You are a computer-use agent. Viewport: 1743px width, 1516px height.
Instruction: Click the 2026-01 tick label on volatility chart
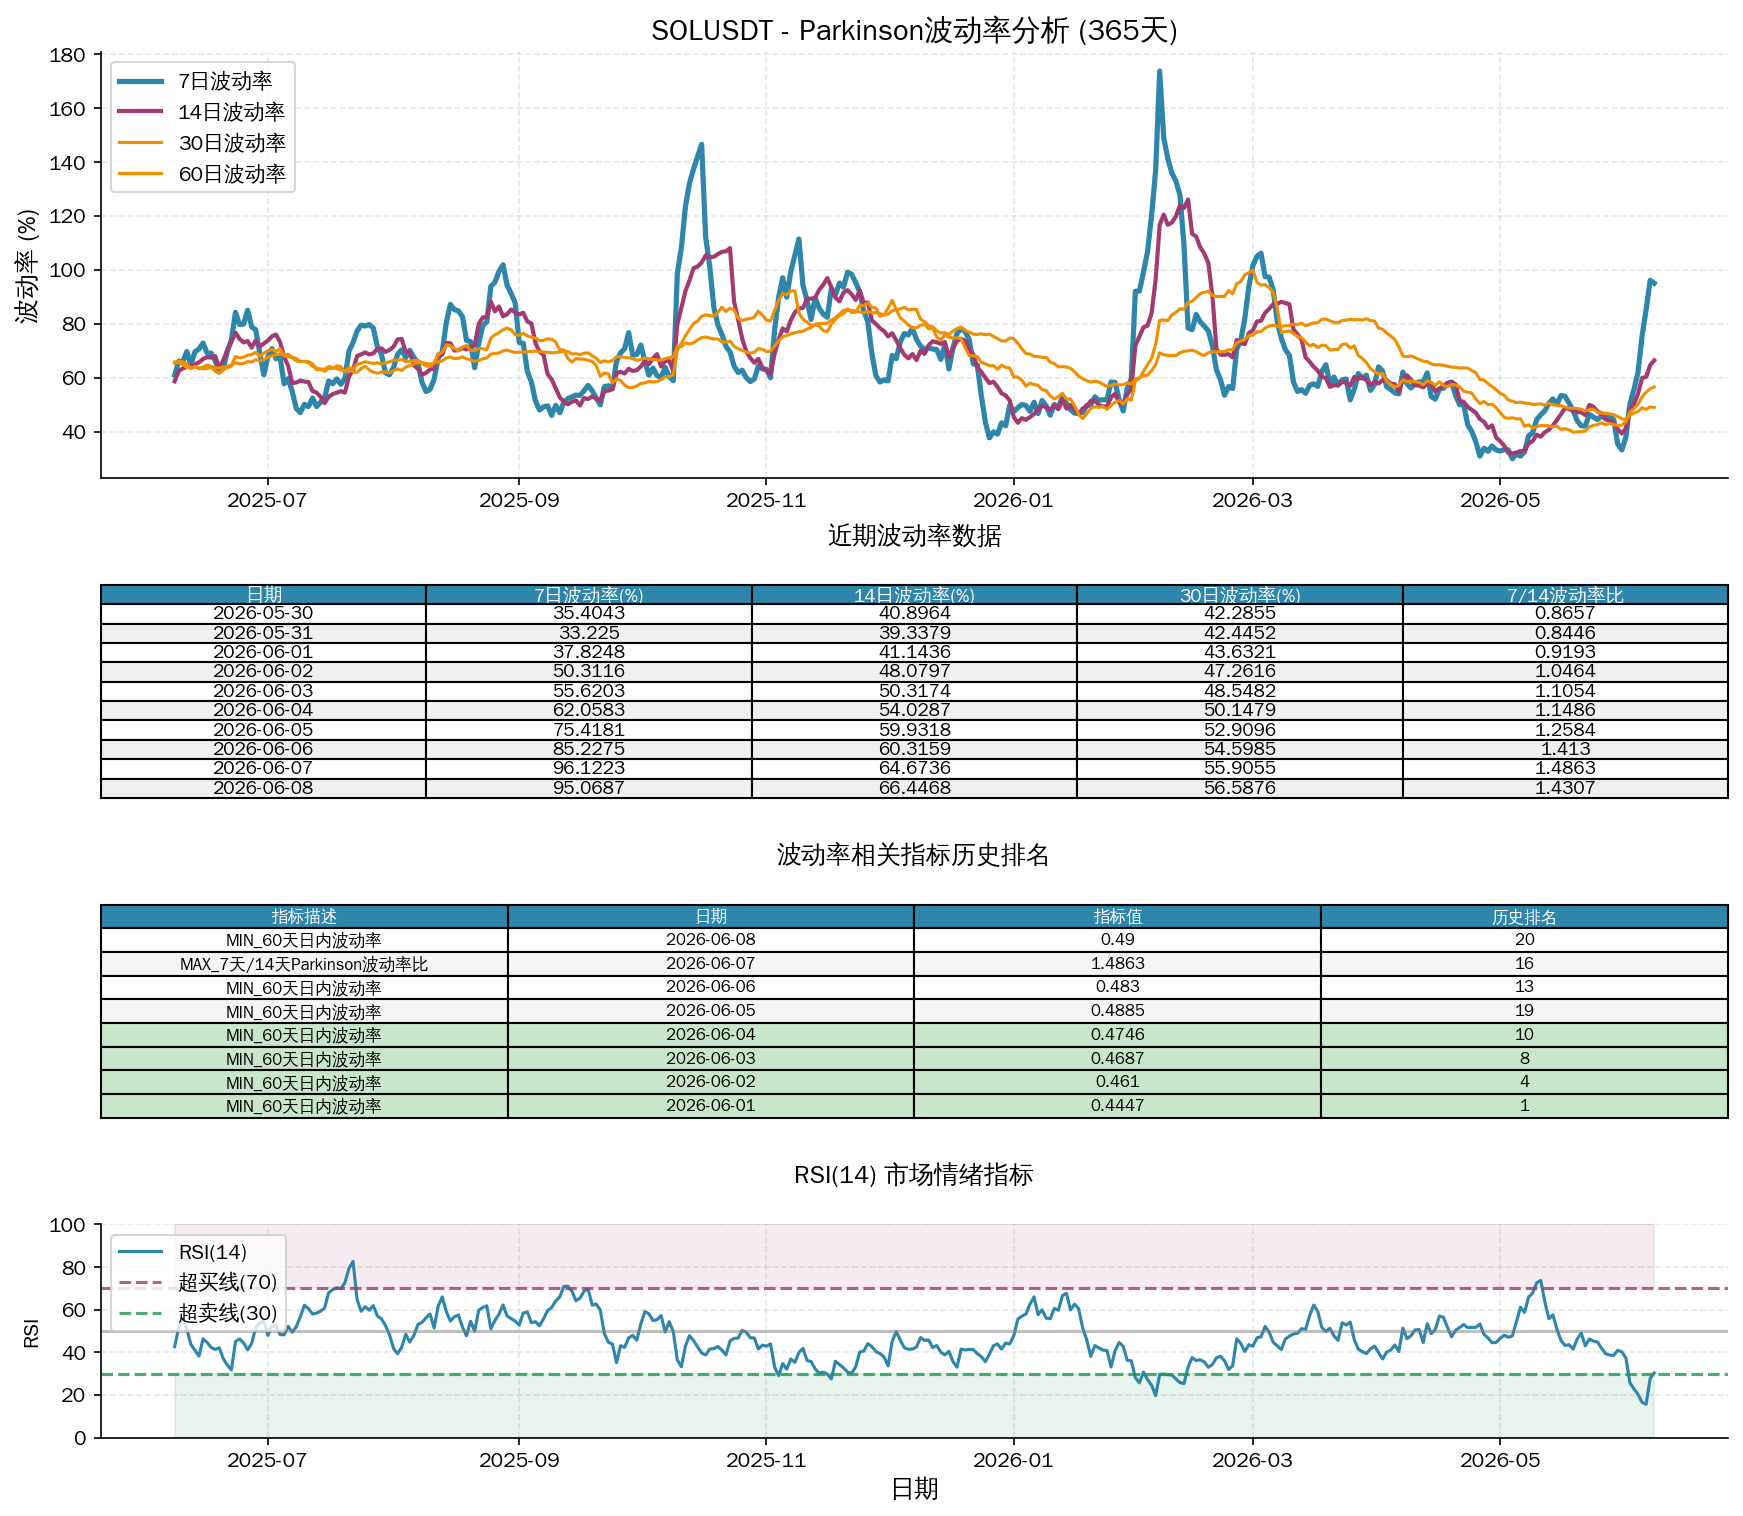click(x=1013, y=500)
